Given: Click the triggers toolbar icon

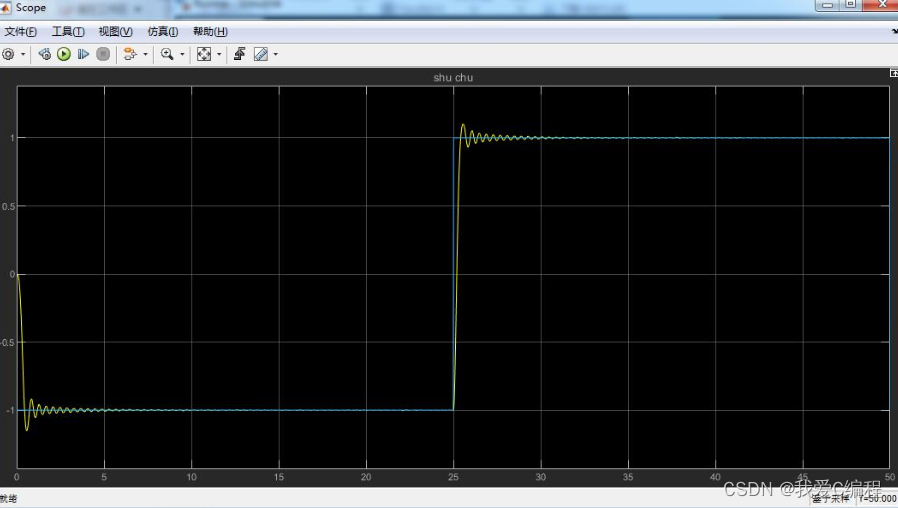Looking at the screenshot, I should pos(240,54).
